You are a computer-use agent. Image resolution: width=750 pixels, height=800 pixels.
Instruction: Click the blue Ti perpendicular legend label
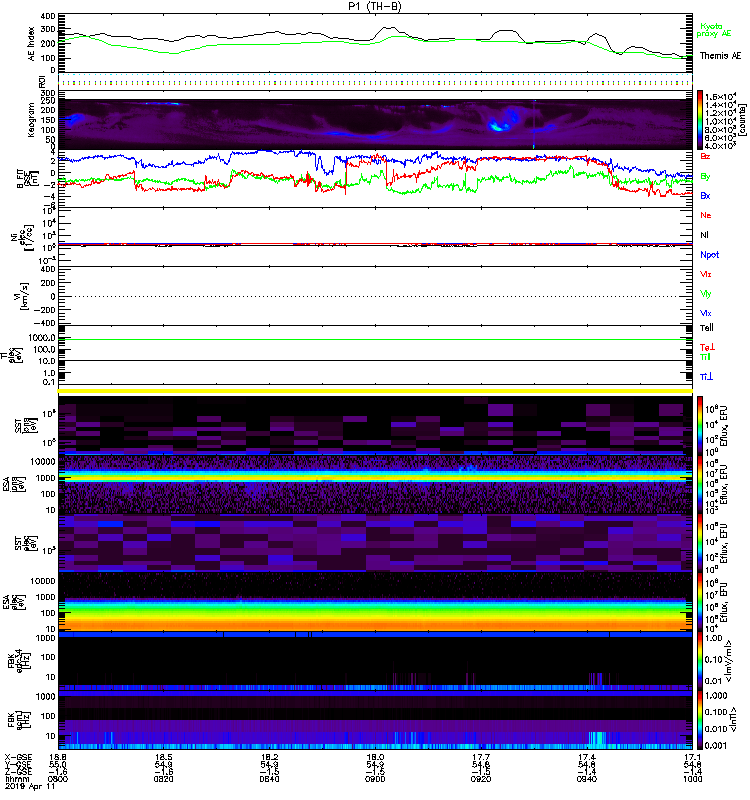point(706,377)
